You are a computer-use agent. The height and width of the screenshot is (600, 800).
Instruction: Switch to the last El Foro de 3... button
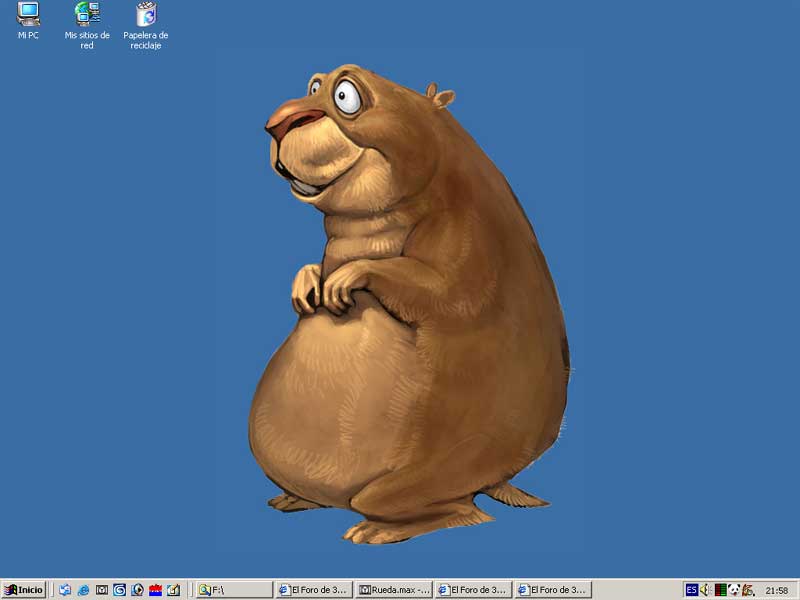click(553, 590)
